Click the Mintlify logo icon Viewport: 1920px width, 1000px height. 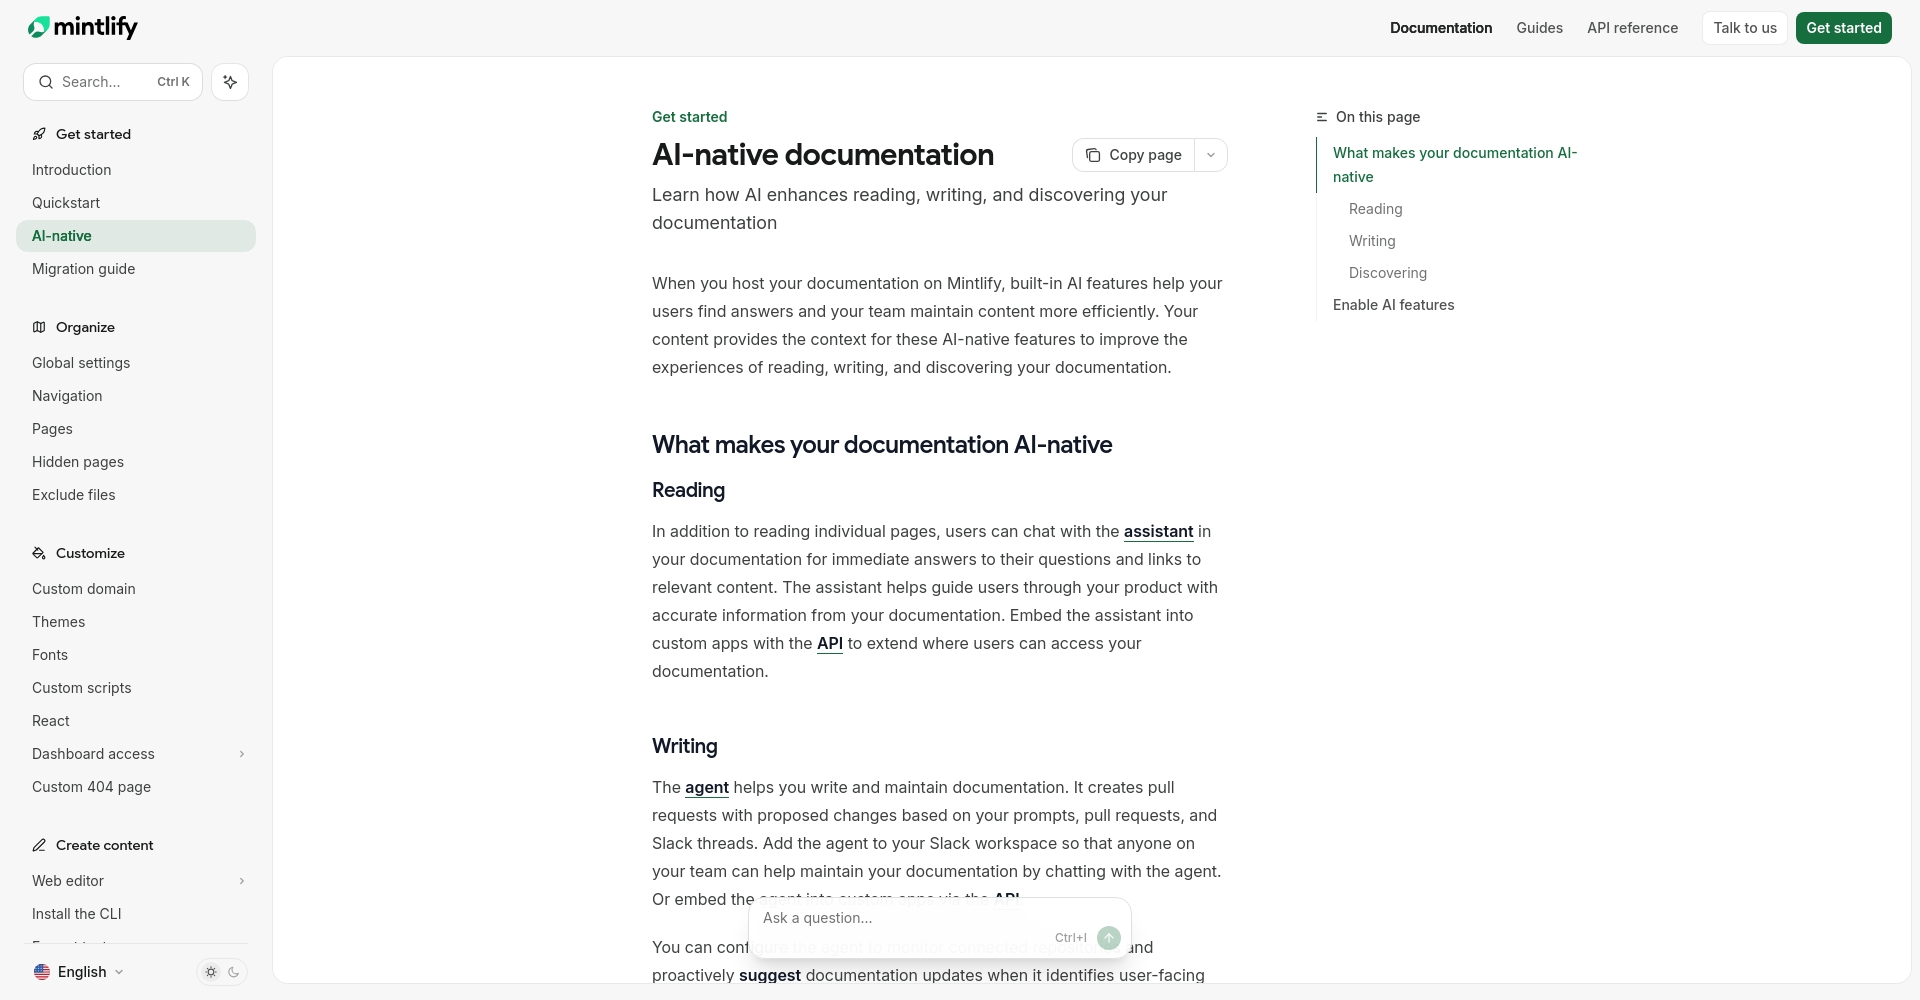pyautogui.click(x=38, y=27)
